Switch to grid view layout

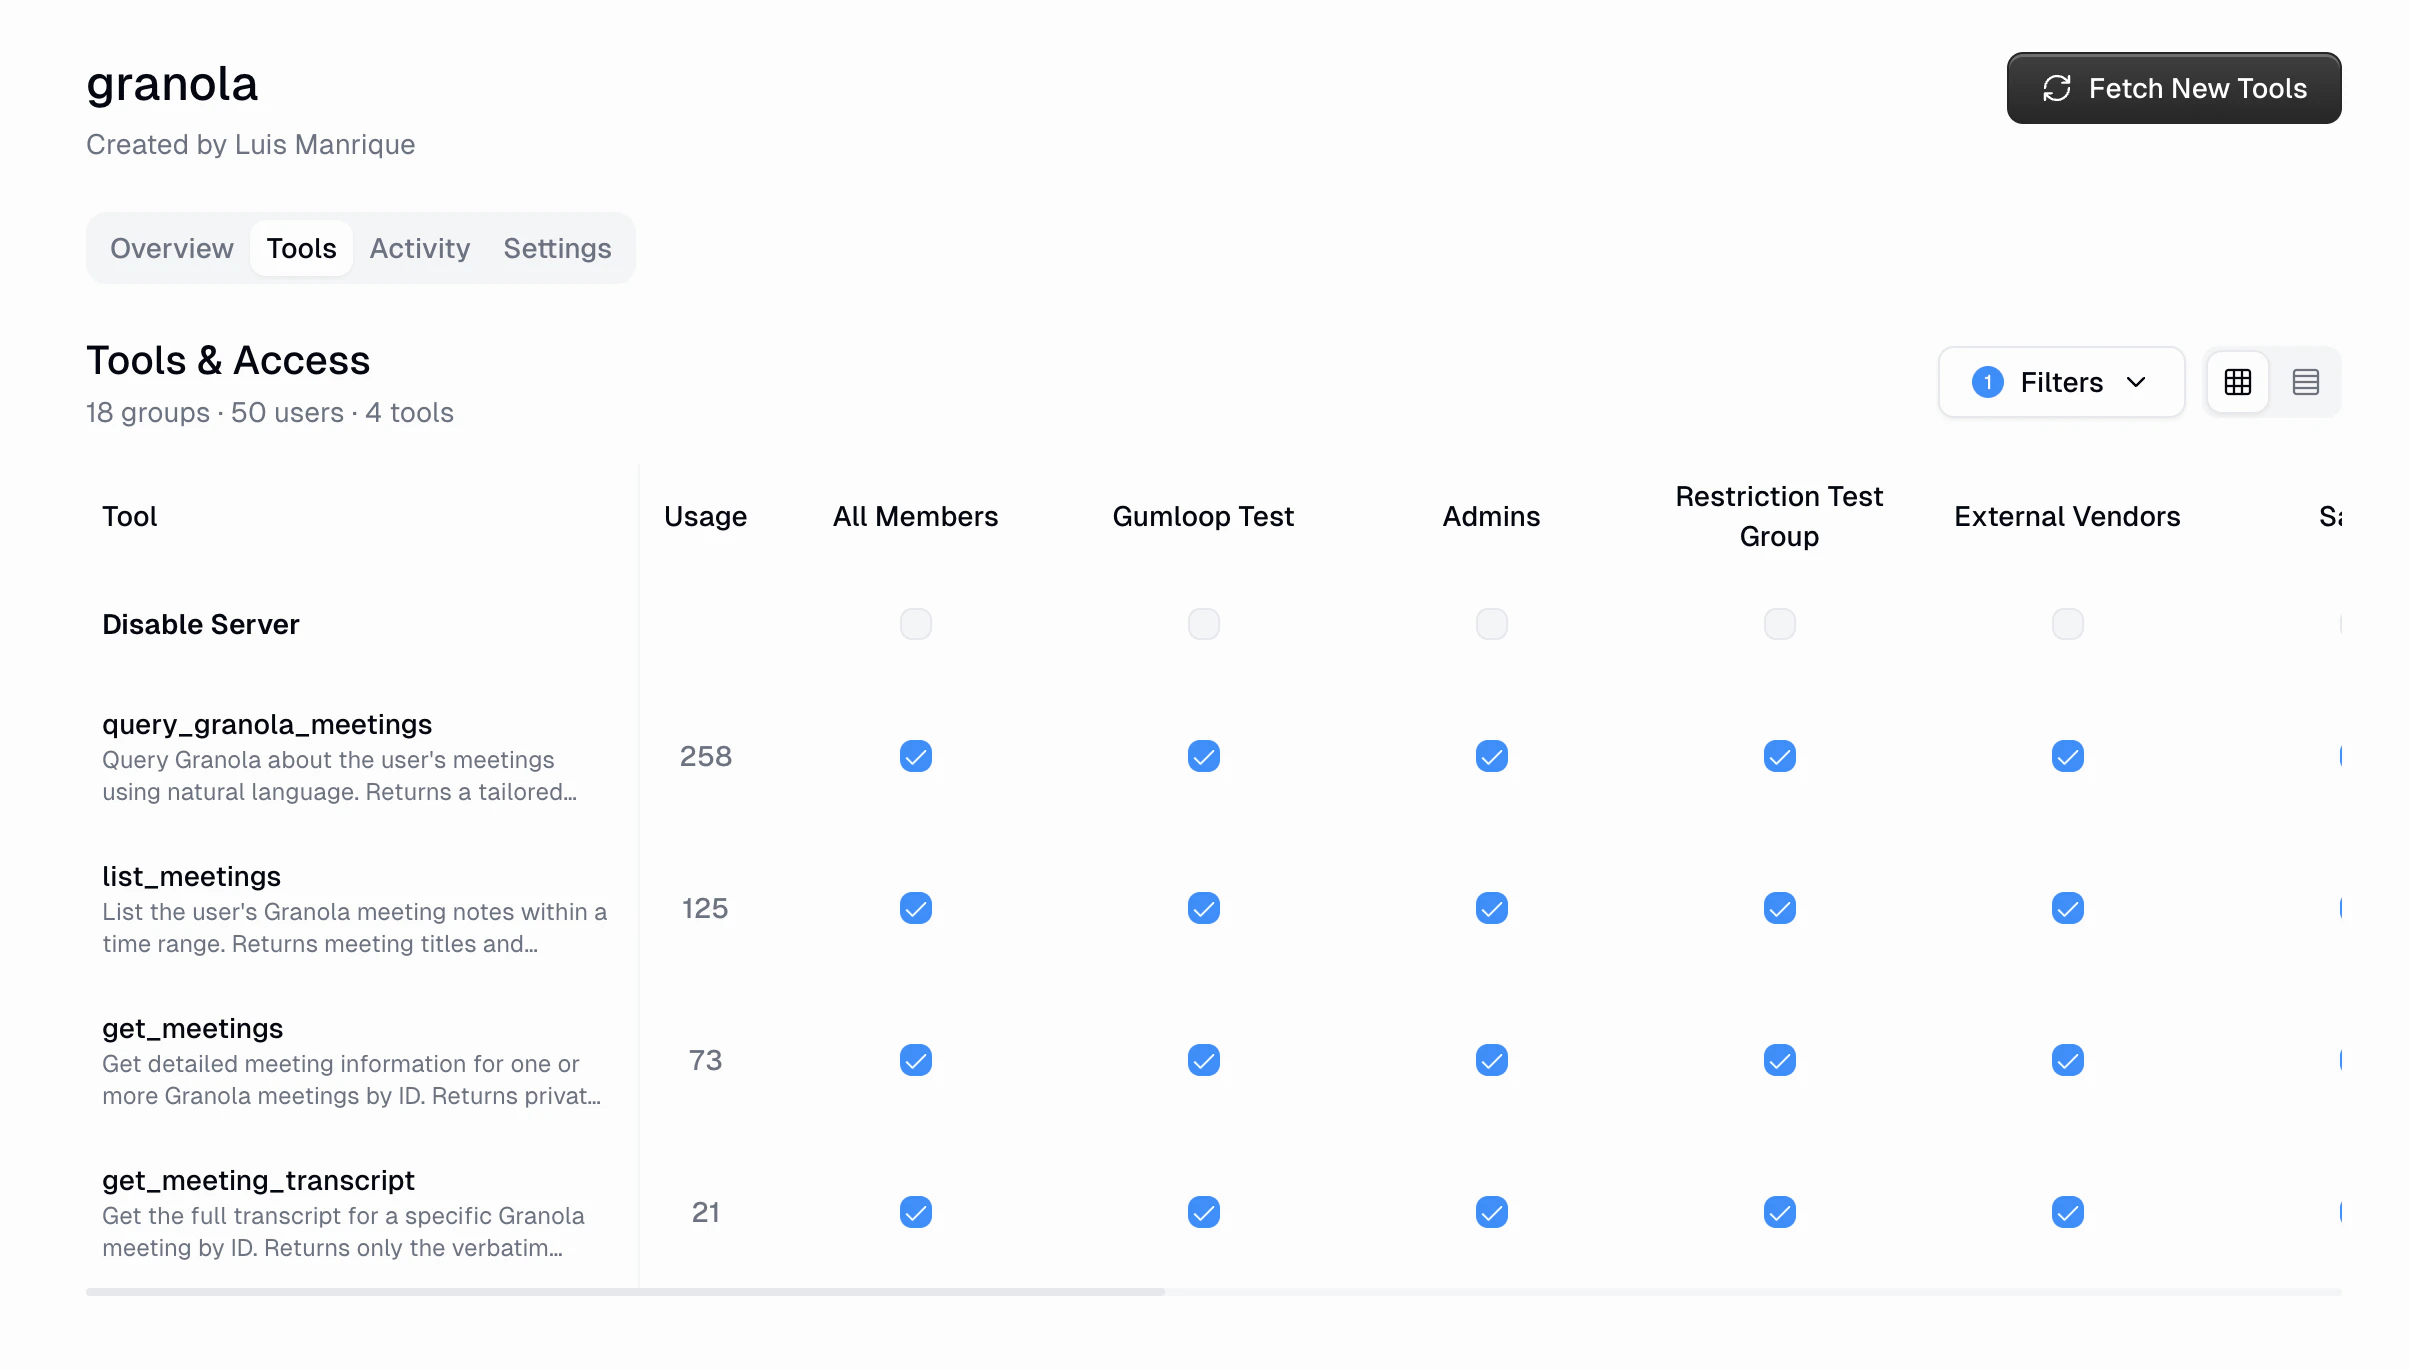[x=2238, y=382]
